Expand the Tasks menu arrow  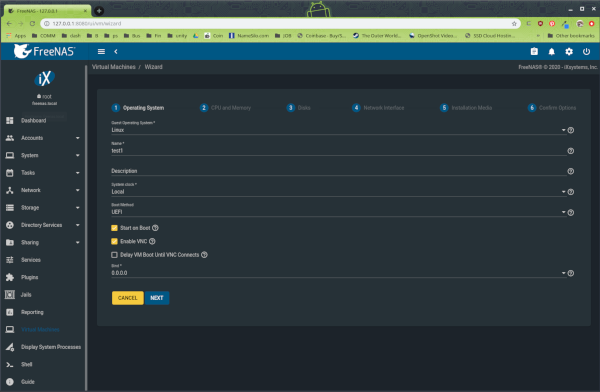[78, 173]
